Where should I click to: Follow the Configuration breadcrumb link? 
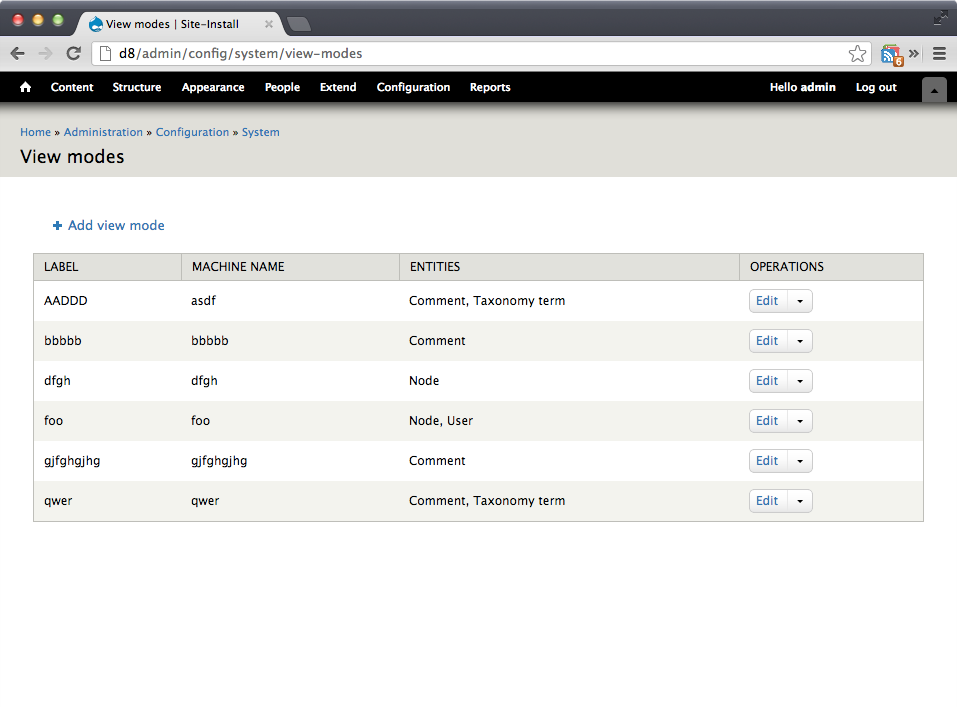tap(192, 132)
